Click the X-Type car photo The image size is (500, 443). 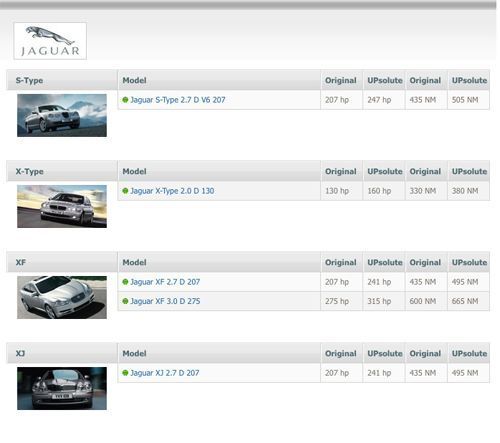pos(62,206)
